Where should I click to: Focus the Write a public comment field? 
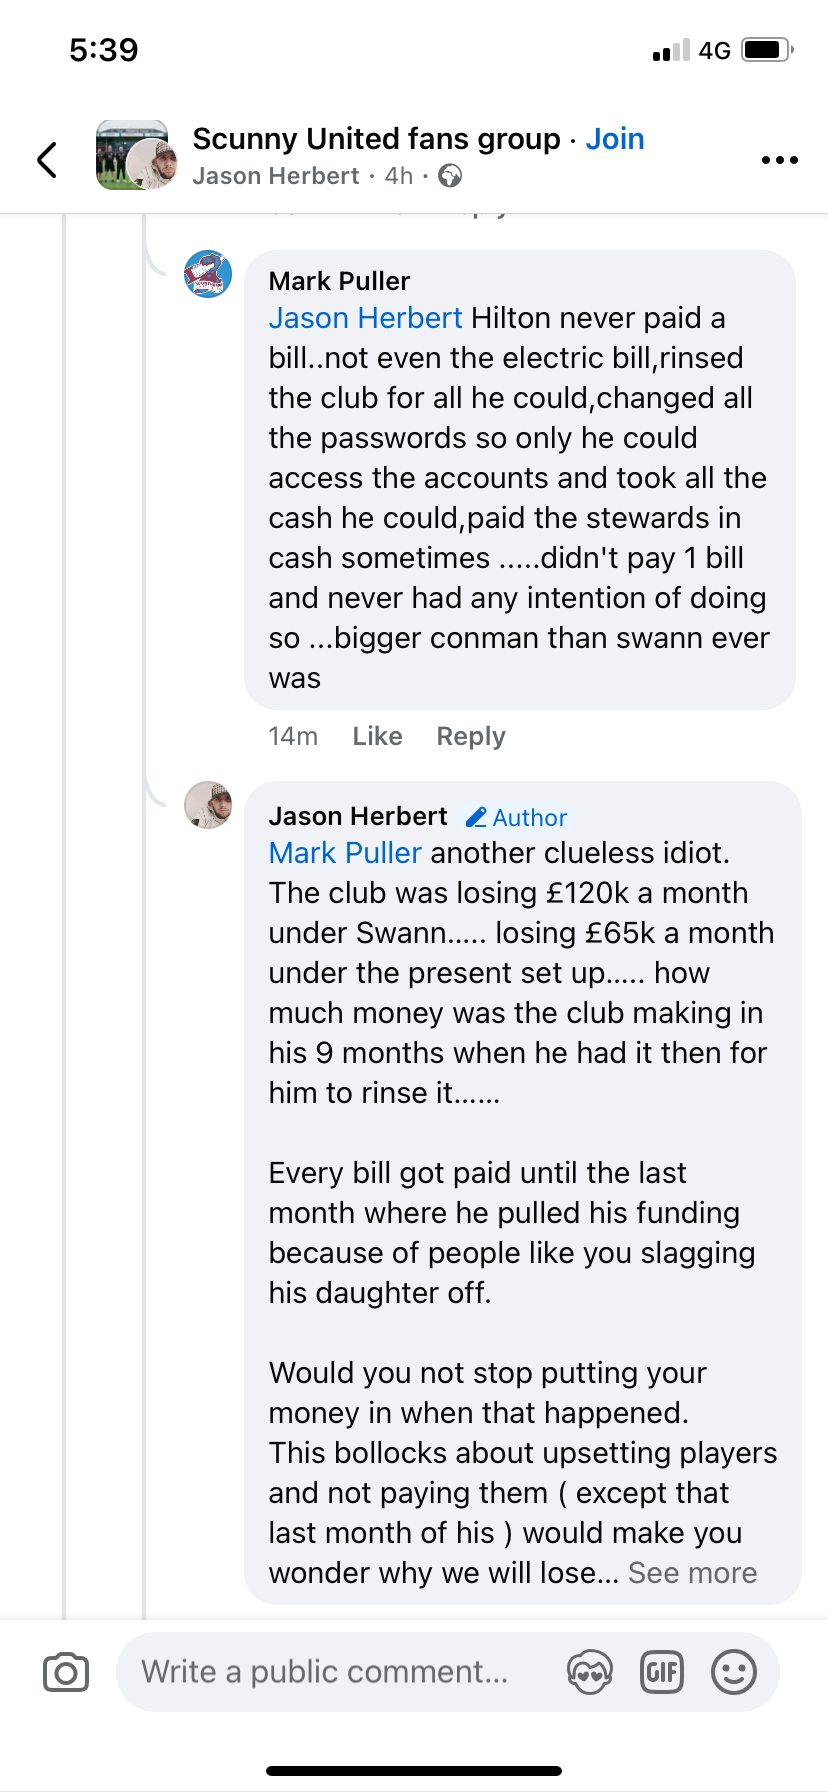click(x=330, y=1672)
